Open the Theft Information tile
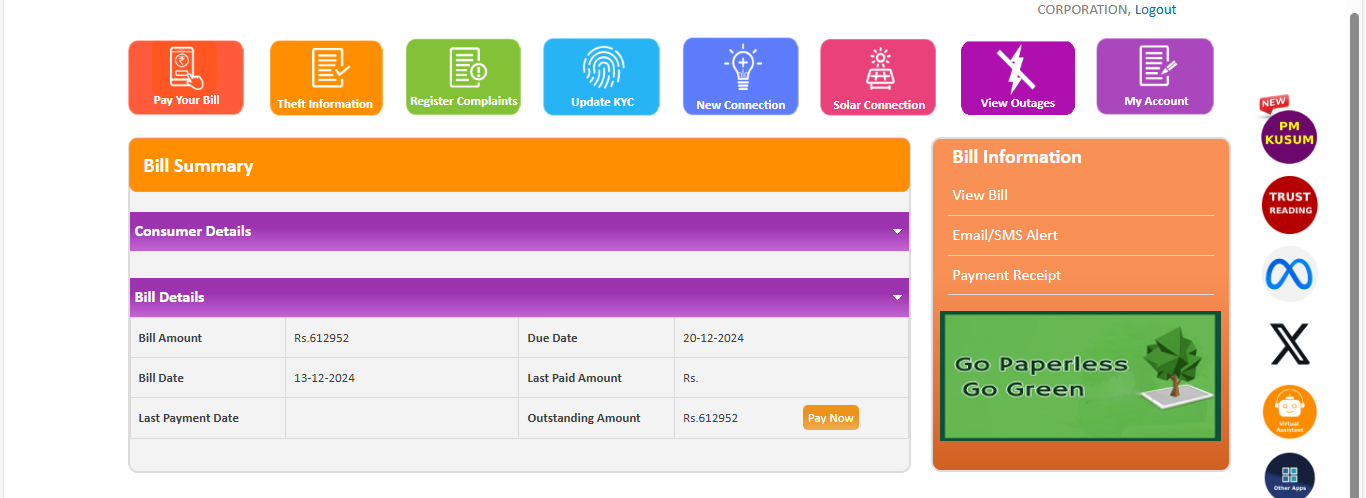This screenshot has width=1366, height=498. 325,78
